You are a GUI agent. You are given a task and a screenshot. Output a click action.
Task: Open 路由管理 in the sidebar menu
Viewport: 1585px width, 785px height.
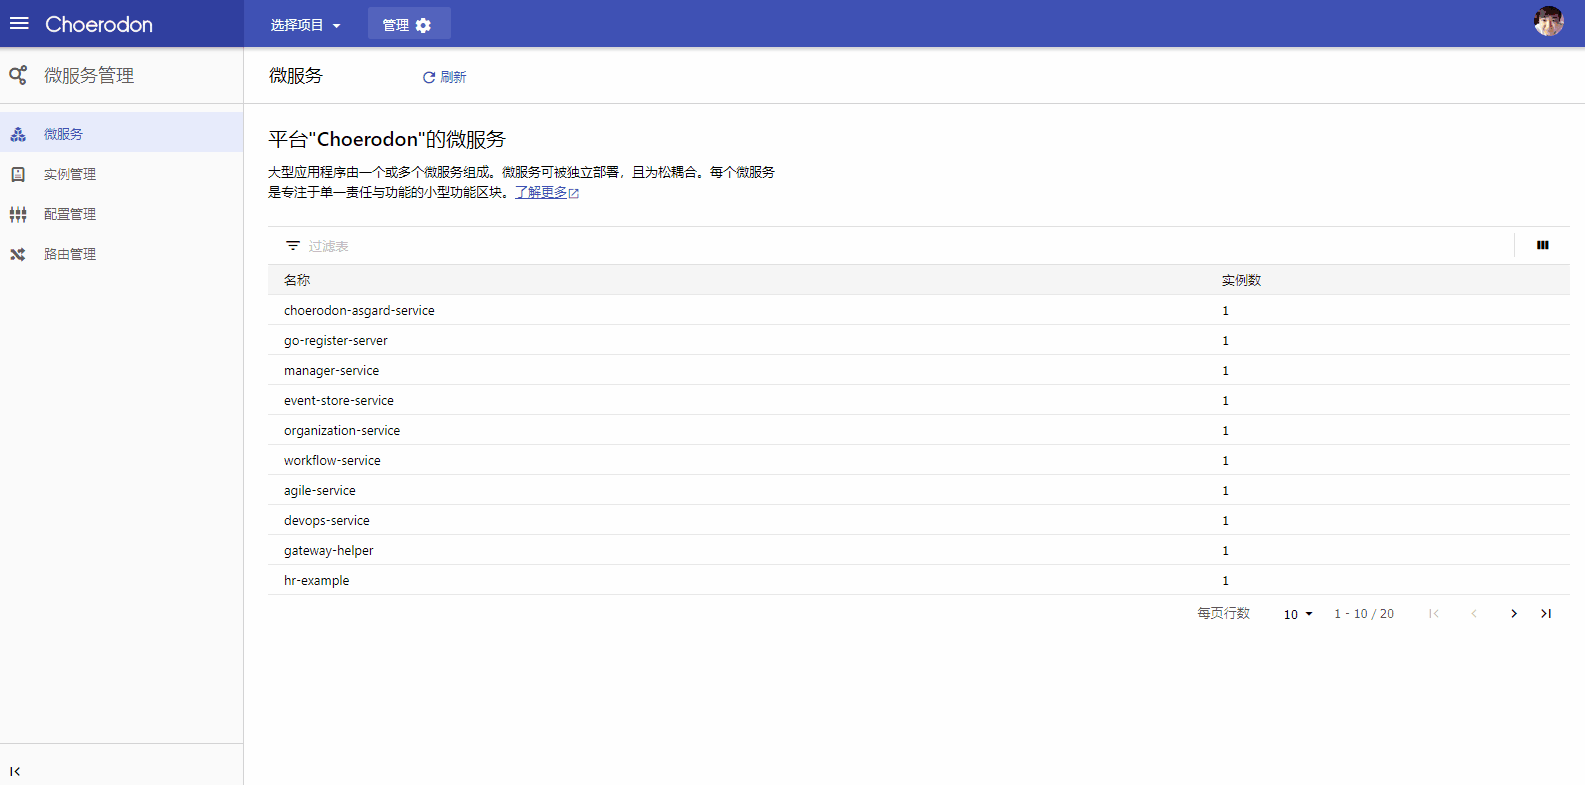pyautogui.click(x=122, y=254)
